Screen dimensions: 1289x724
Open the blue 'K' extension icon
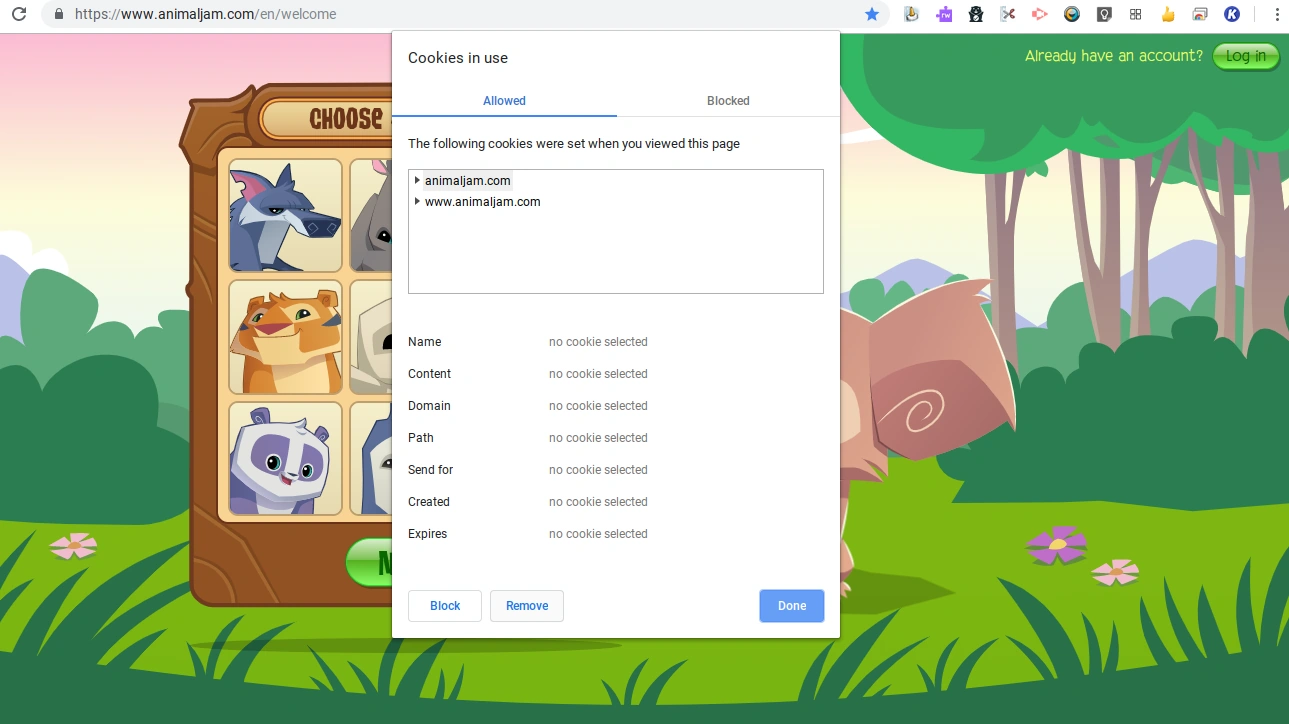pyautogui.click(x=1232, y=15)
